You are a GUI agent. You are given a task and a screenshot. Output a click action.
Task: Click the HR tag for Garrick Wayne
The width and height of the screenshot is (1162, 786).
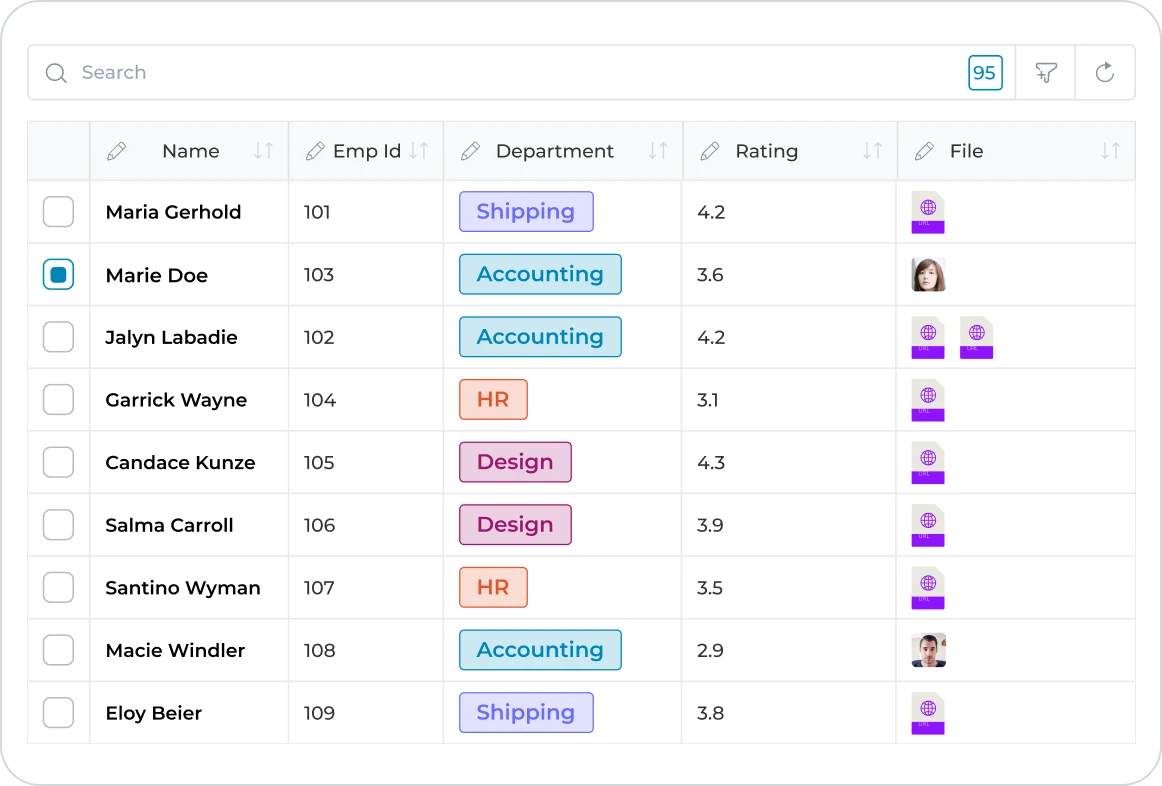coord(493,400)
